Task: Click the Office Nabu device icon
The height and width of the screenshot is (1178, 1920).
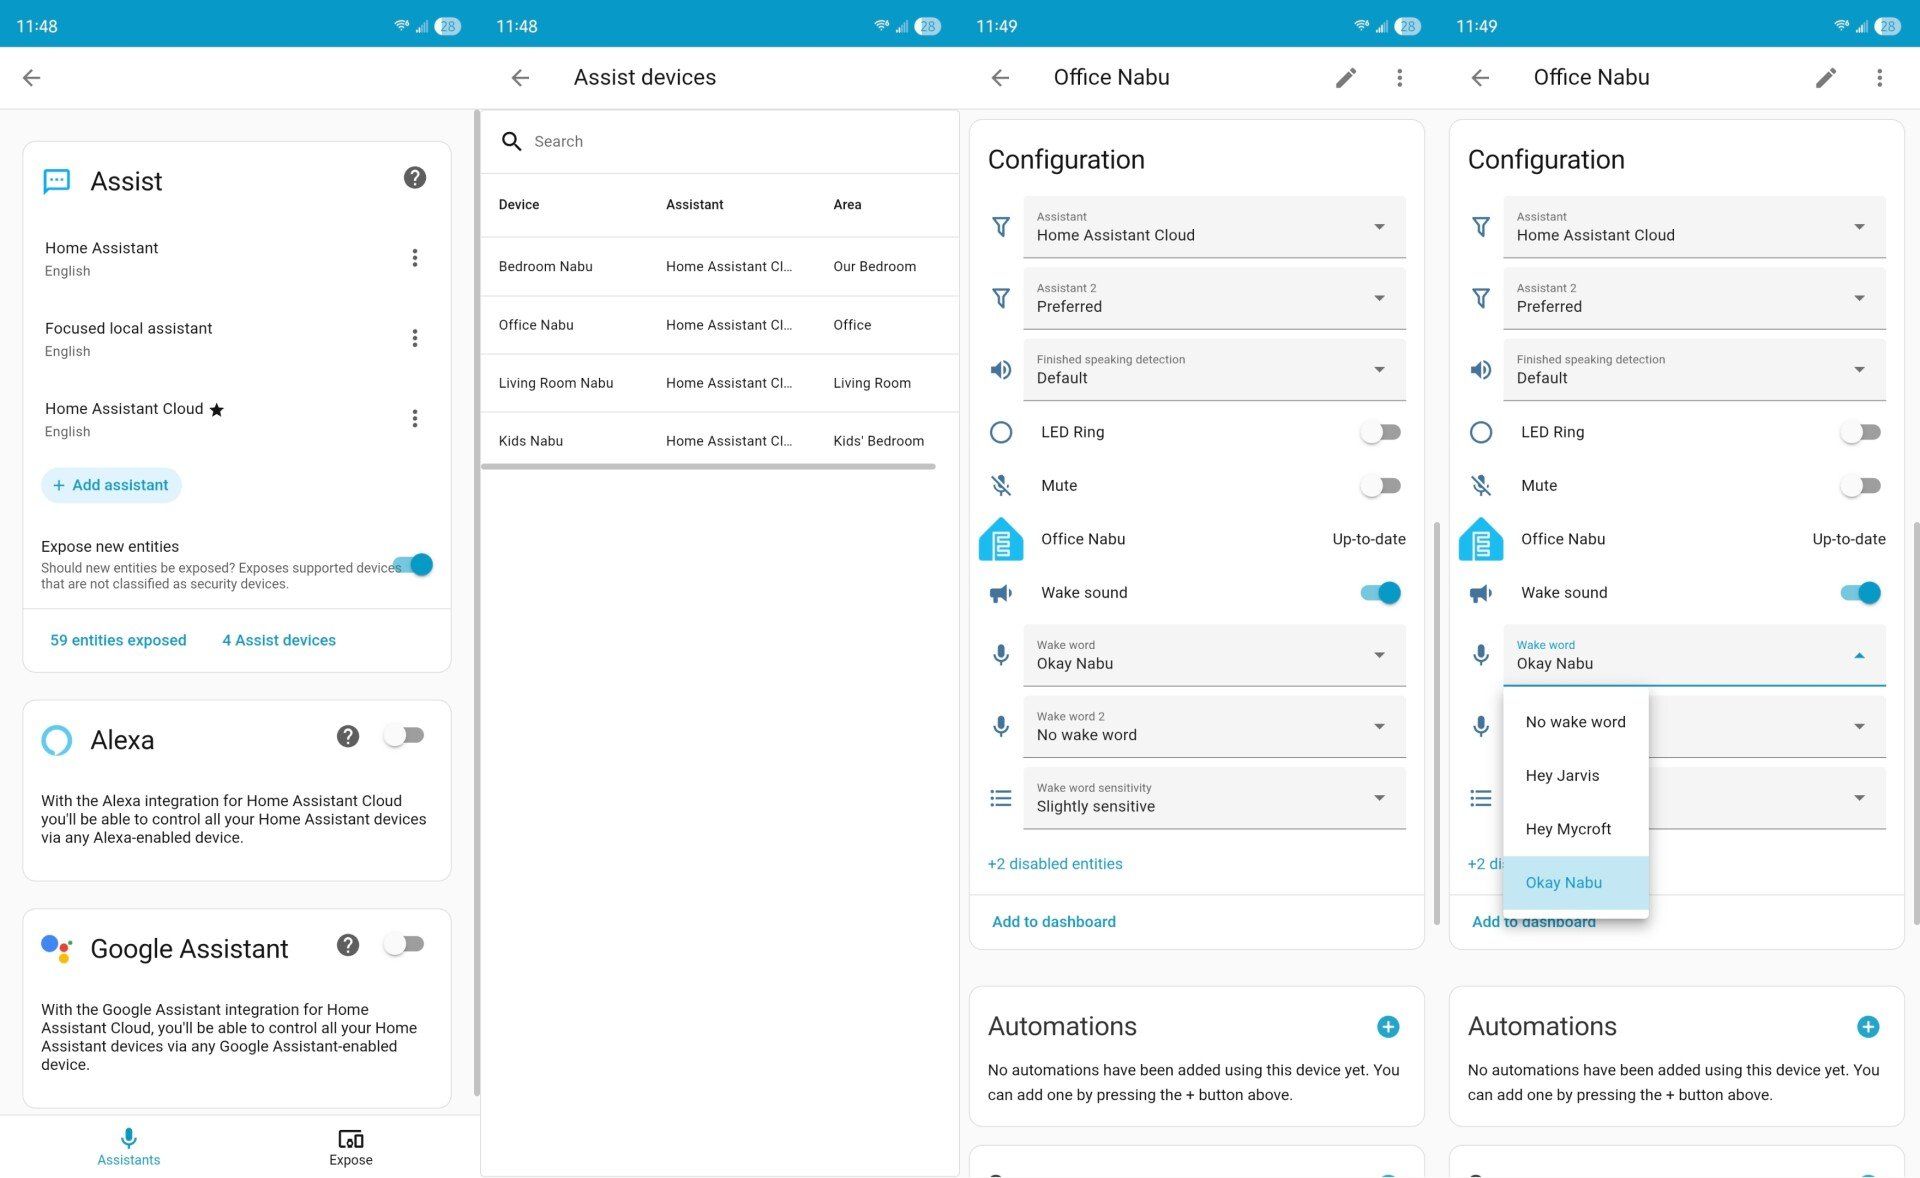Action: point(1000,538)
